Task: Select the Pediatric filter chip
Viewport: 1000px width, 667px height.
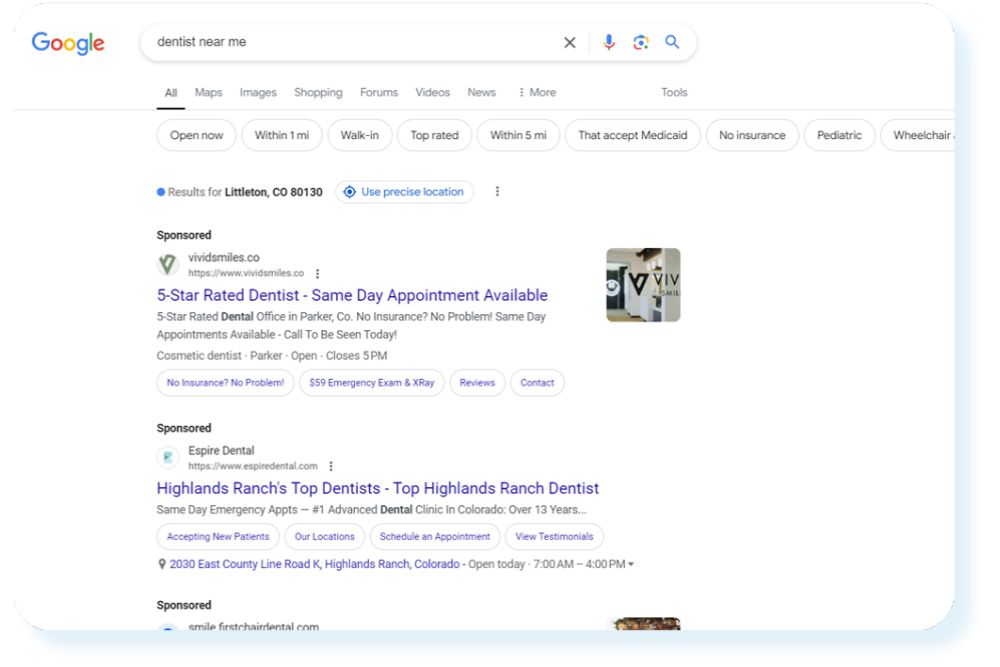Action: click(839, 135)
